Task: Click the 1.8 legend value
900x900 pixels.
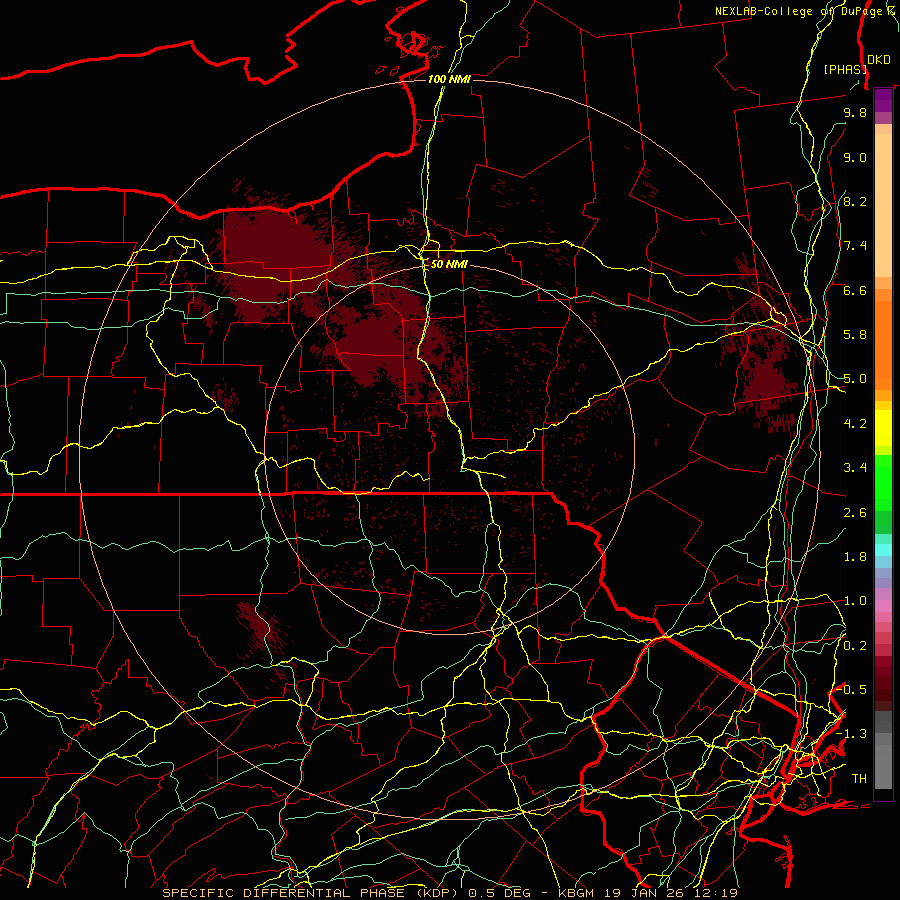Action: (x=855, y=557)
